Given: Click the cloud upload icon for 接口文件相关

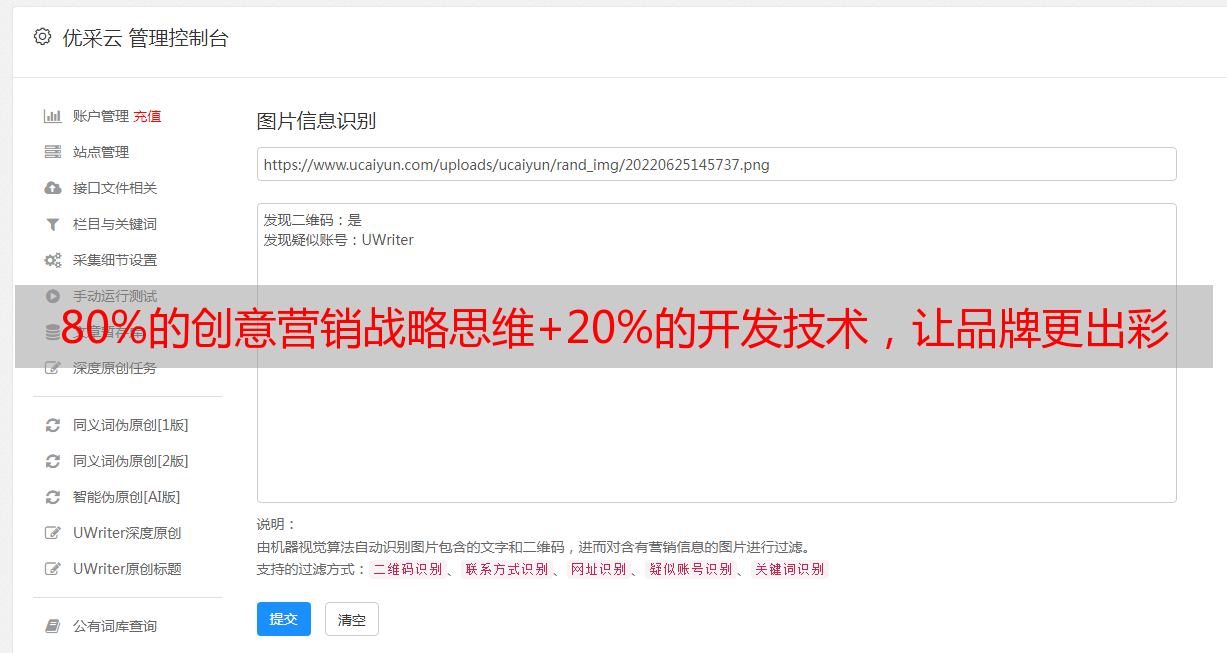Looking at the screenshot, I should 53,188.
